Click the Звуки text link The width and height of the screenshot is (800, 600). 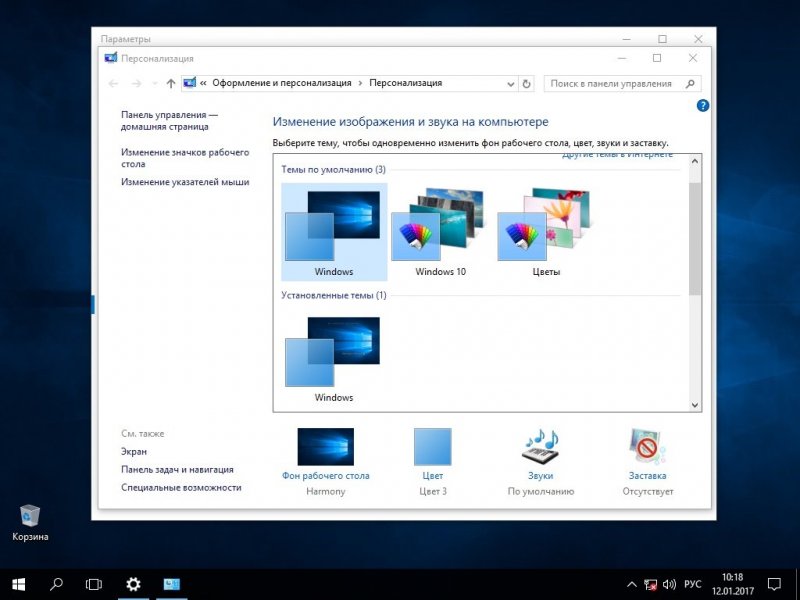tap(540, 476)
